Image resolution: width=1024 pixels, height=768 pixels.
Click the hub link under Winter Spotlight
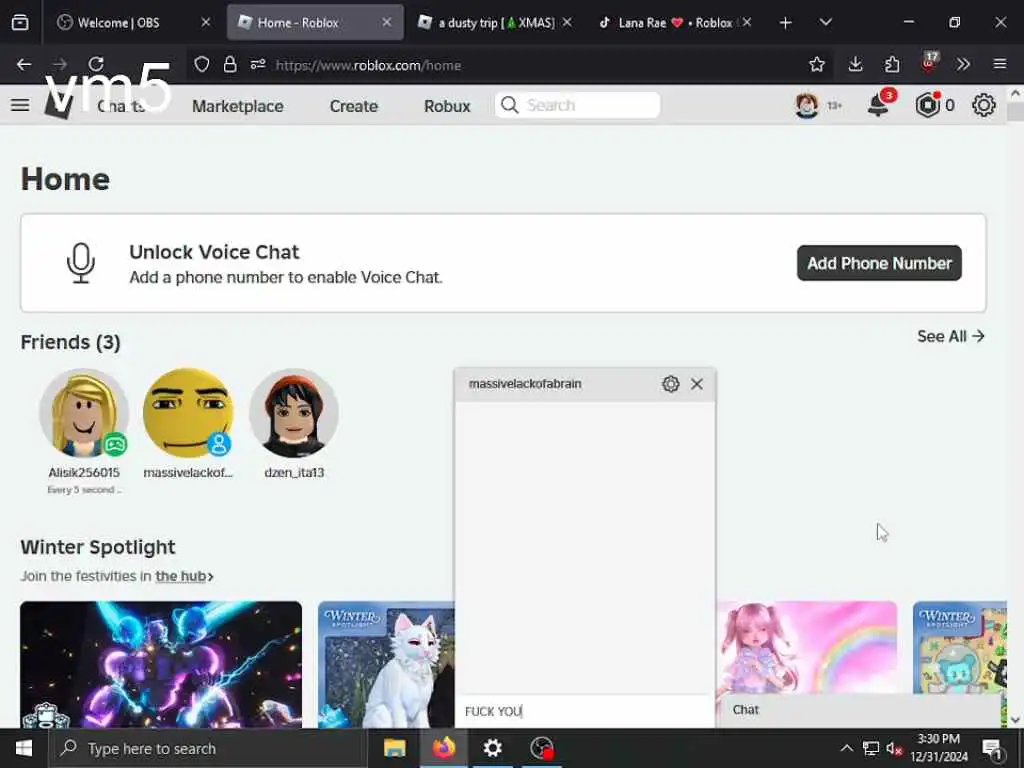coord(184,576)
